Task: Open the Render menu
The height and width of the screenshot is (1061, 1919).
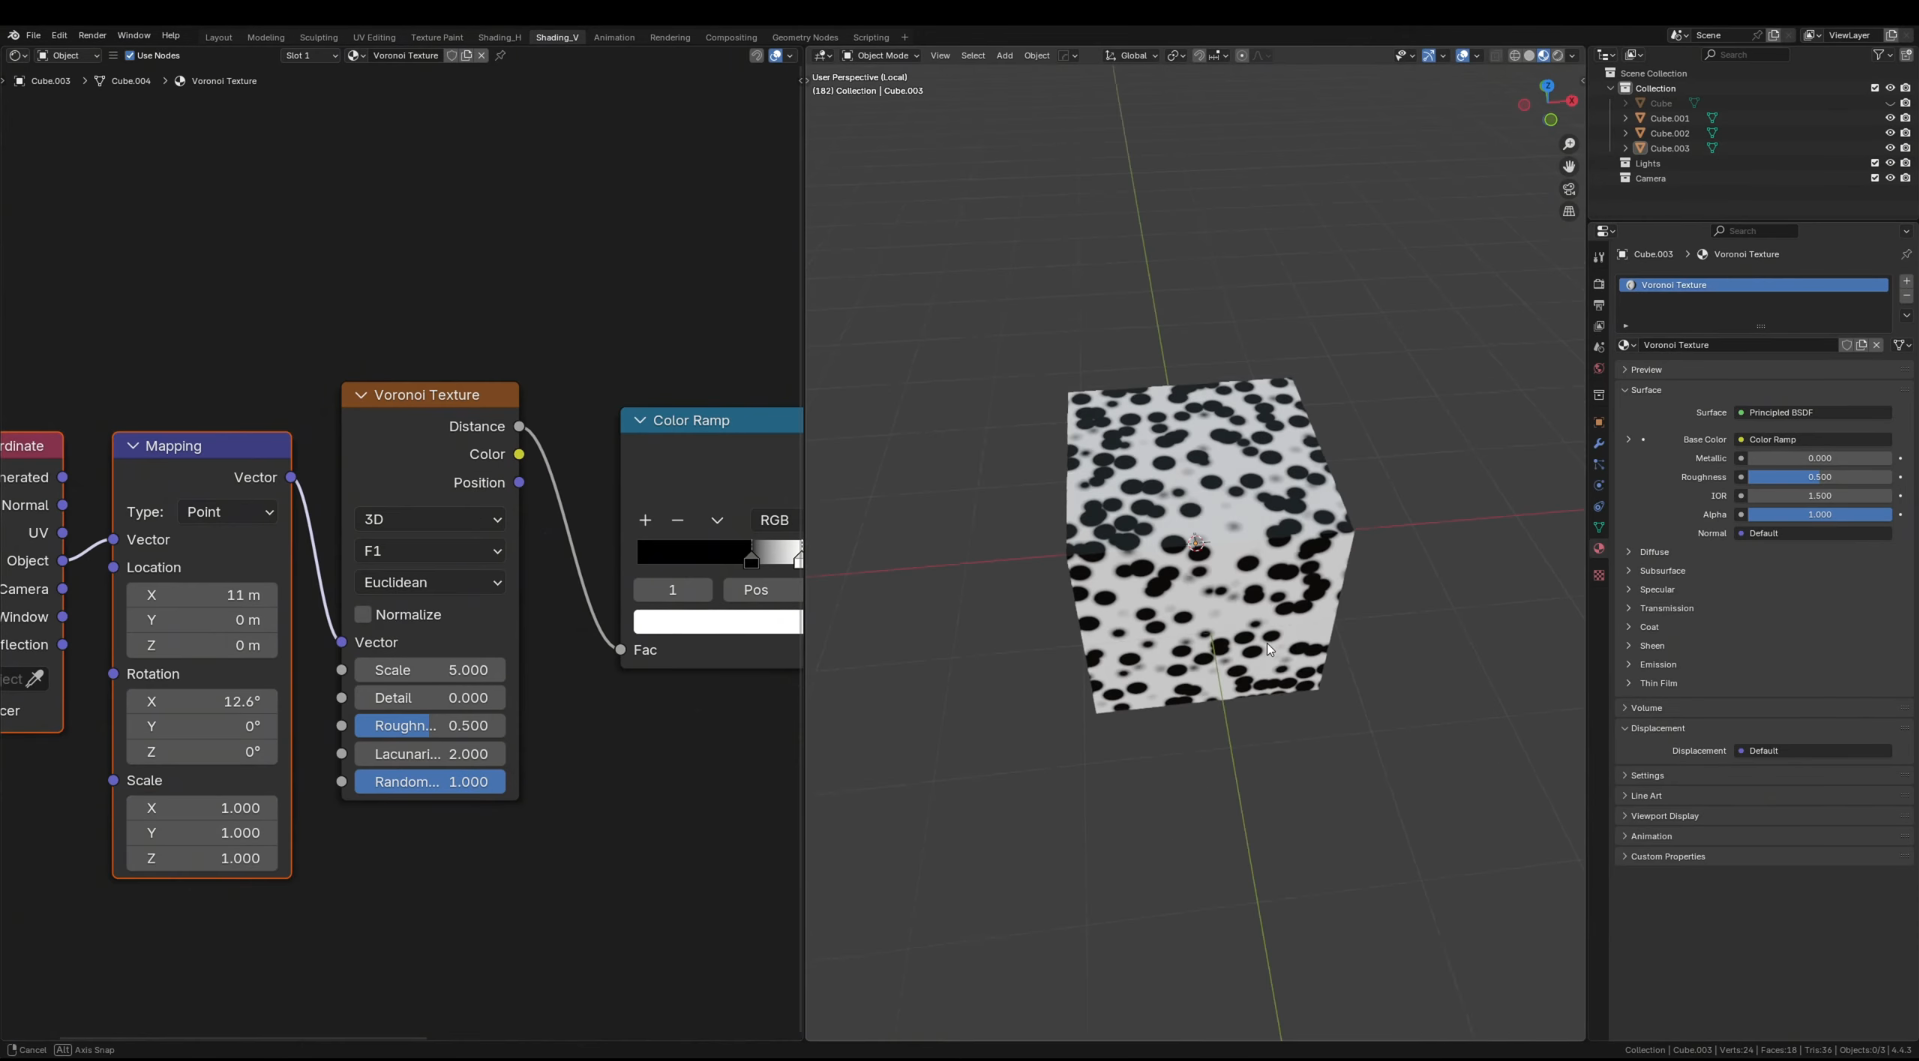Action: pyautogui.click(x=92, y=35)
